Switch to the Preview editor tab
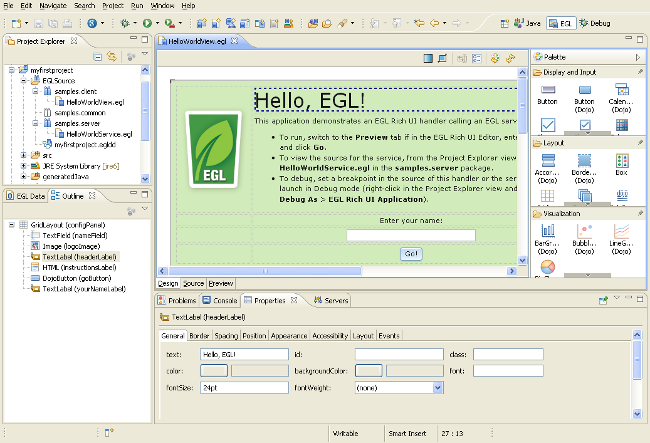 (221, 283)
